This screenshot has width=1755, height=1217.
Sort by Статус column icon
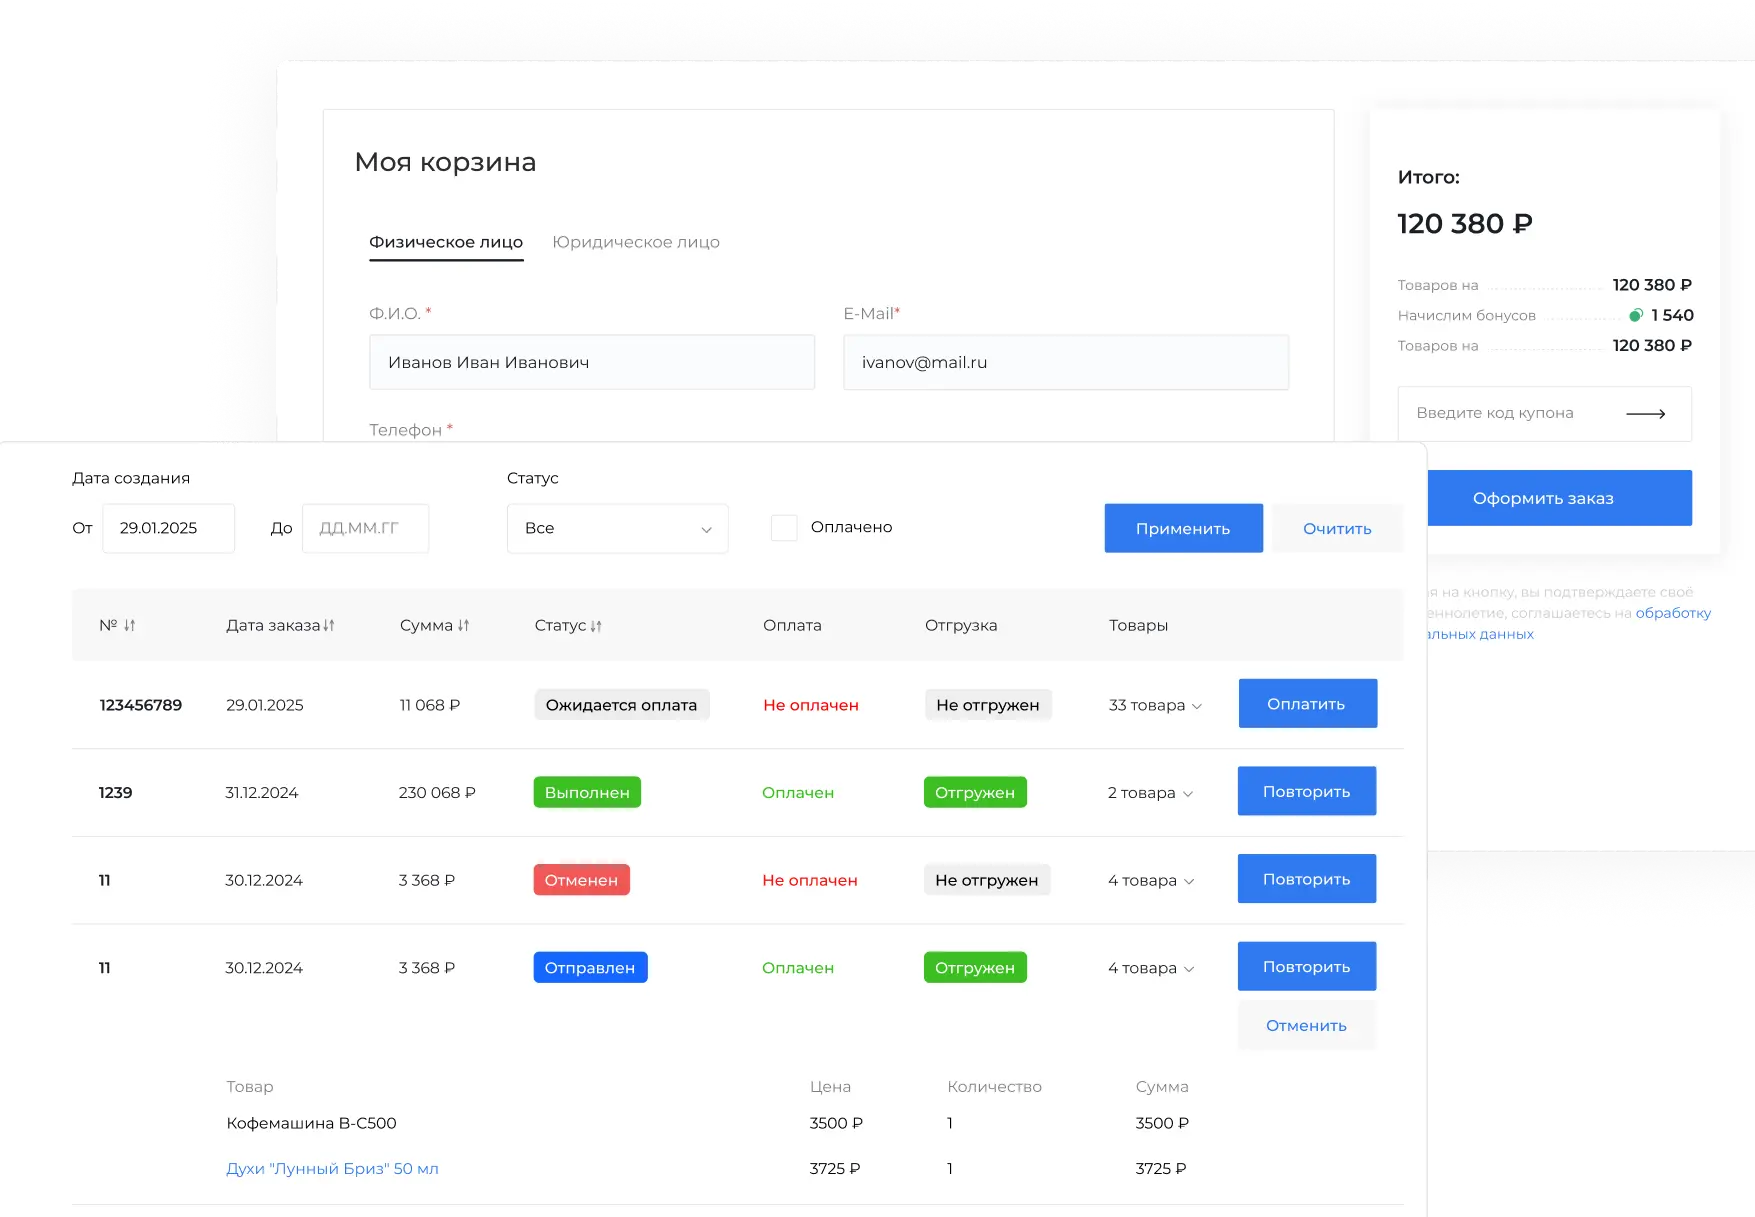pyautogui.click(x=596, y=626)
